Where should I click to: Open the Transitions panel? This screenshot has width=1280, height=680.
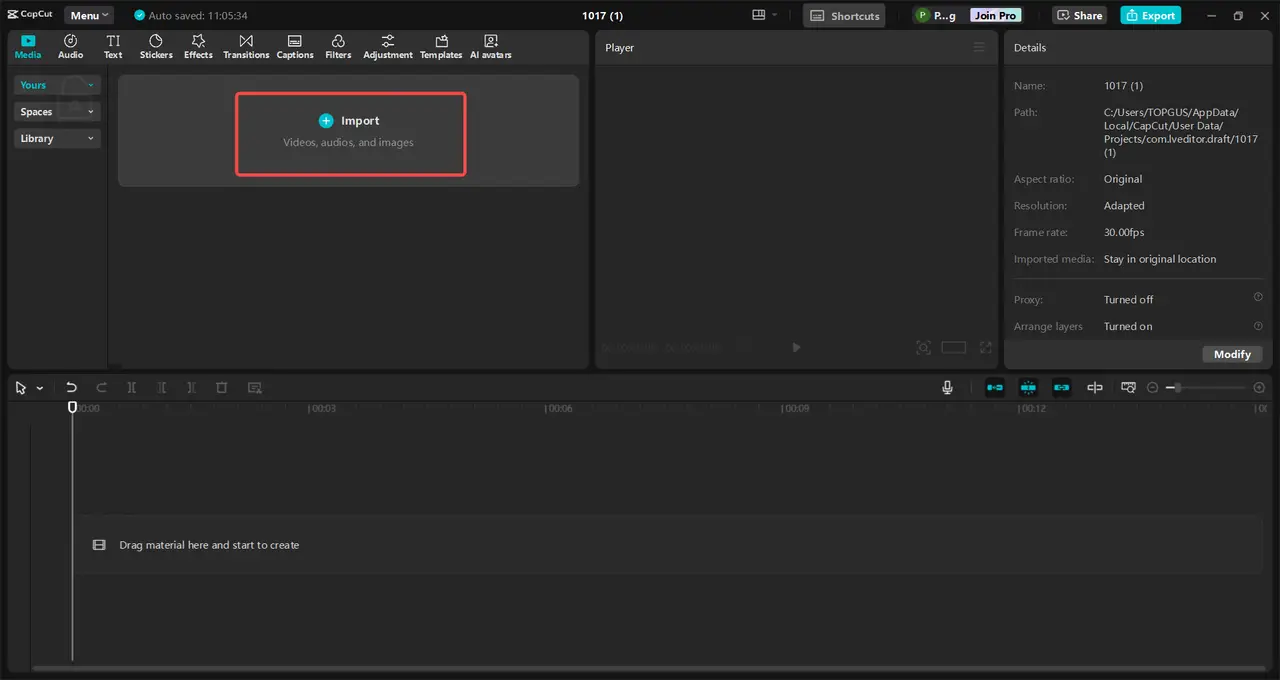tap(246, 46)
